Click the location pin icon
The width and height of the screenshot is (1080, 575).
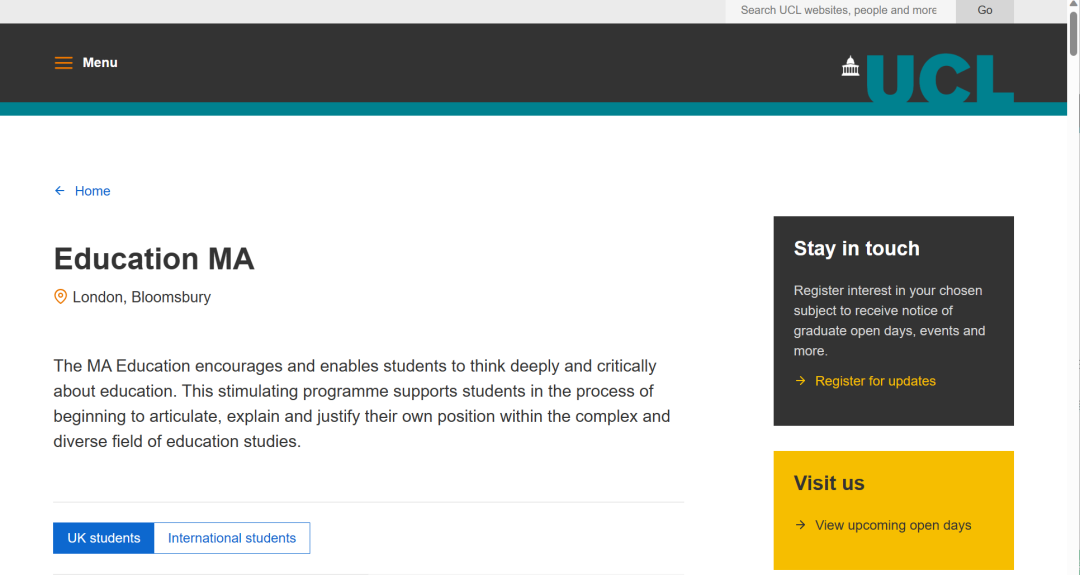[60, 297]
